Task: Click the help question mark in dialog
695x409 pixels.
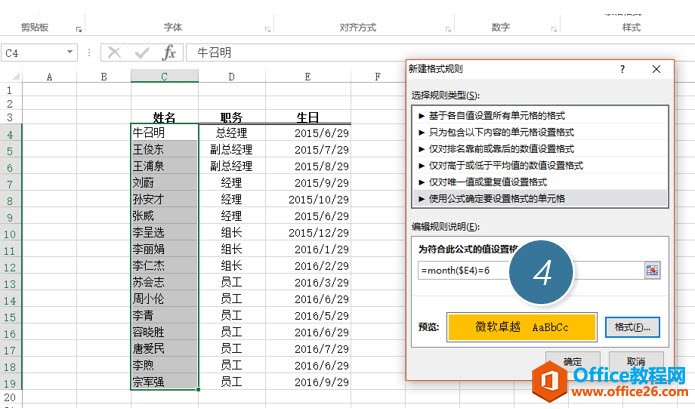Action: point(622,69)
